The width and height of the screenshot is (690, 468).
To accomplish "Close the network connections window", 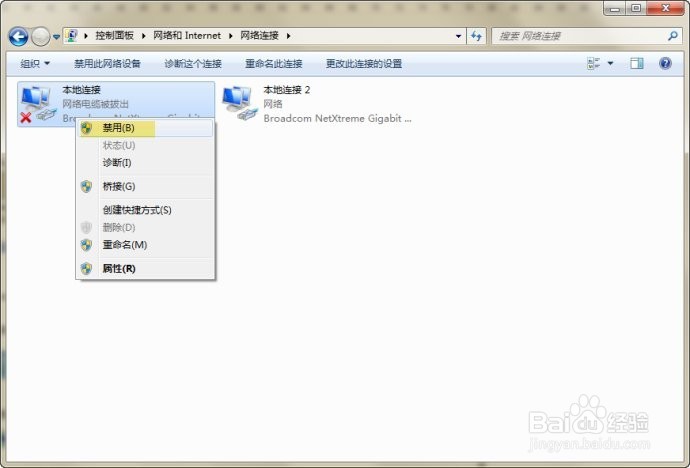I will [x=665, y=8].
